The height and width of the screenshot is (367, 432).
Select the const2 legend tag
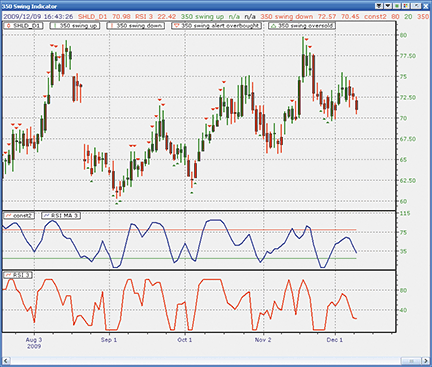pos(19,216)
